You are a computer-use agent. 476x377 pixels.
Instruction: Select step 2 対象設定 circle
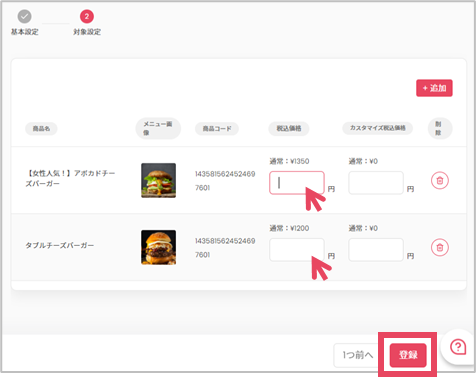click(87, 16)
